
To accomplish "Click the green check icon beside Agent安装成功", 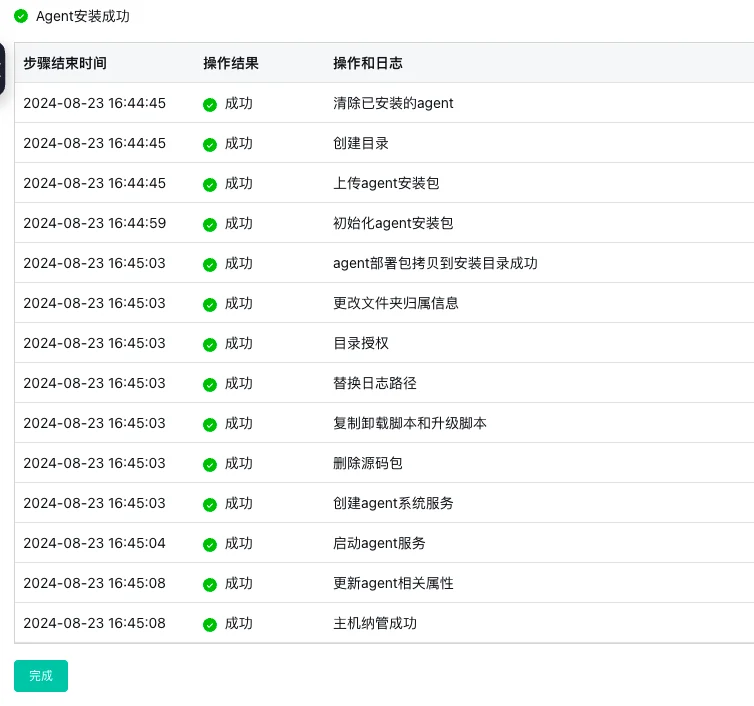I will click(x=21, y=17).
